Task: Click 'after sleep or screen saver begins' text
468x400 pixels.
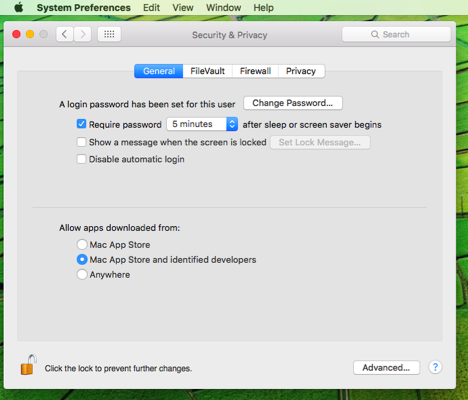Action: (312, 125)
